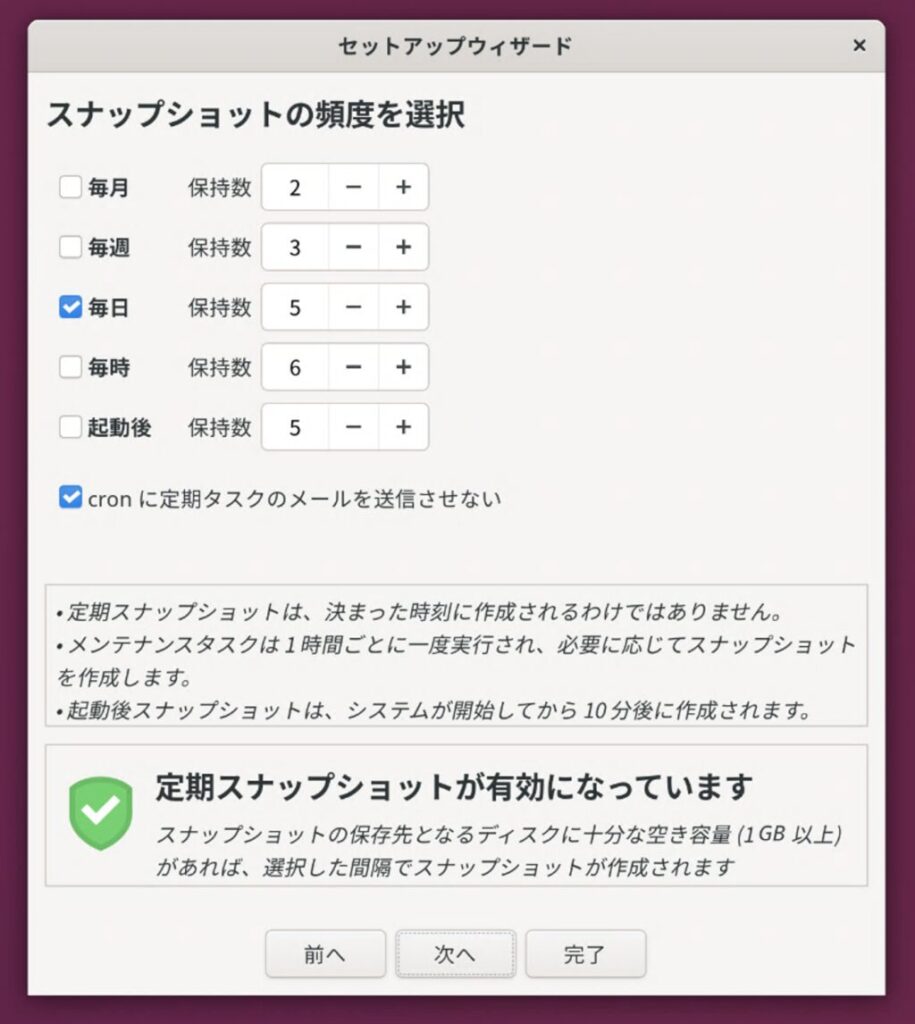Increase the 毎月 retention count with plus
915x1024 pixels.
click(x=403, y=187)
